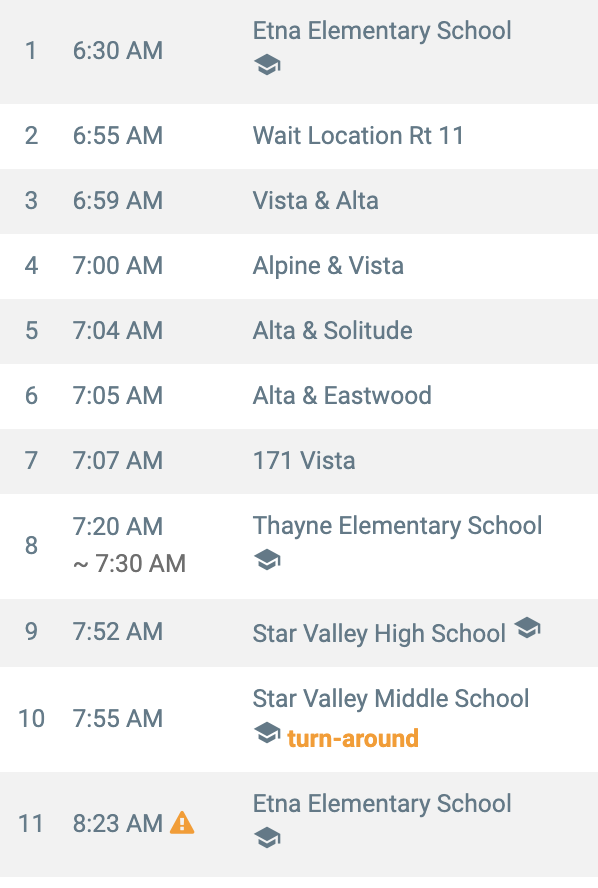
Task: Click the school icon next to the turn-around label
Action: (x=267, y=733)
